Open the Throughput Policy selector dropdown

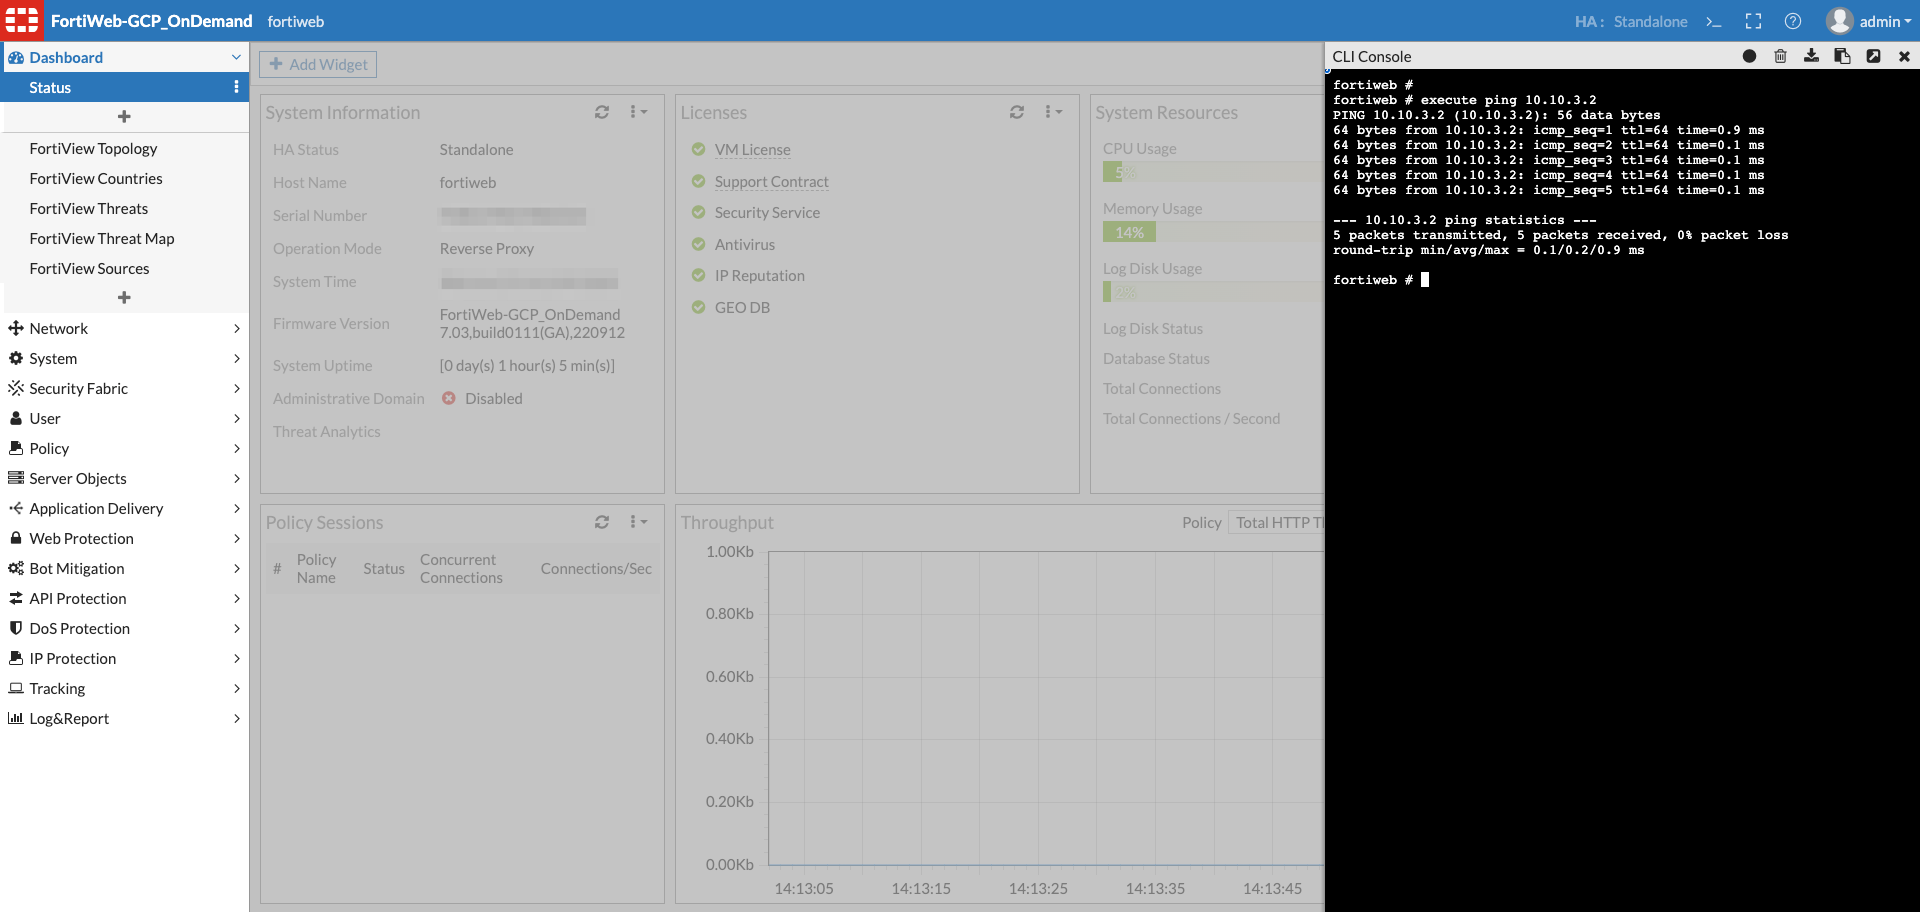coord(1277,522)
